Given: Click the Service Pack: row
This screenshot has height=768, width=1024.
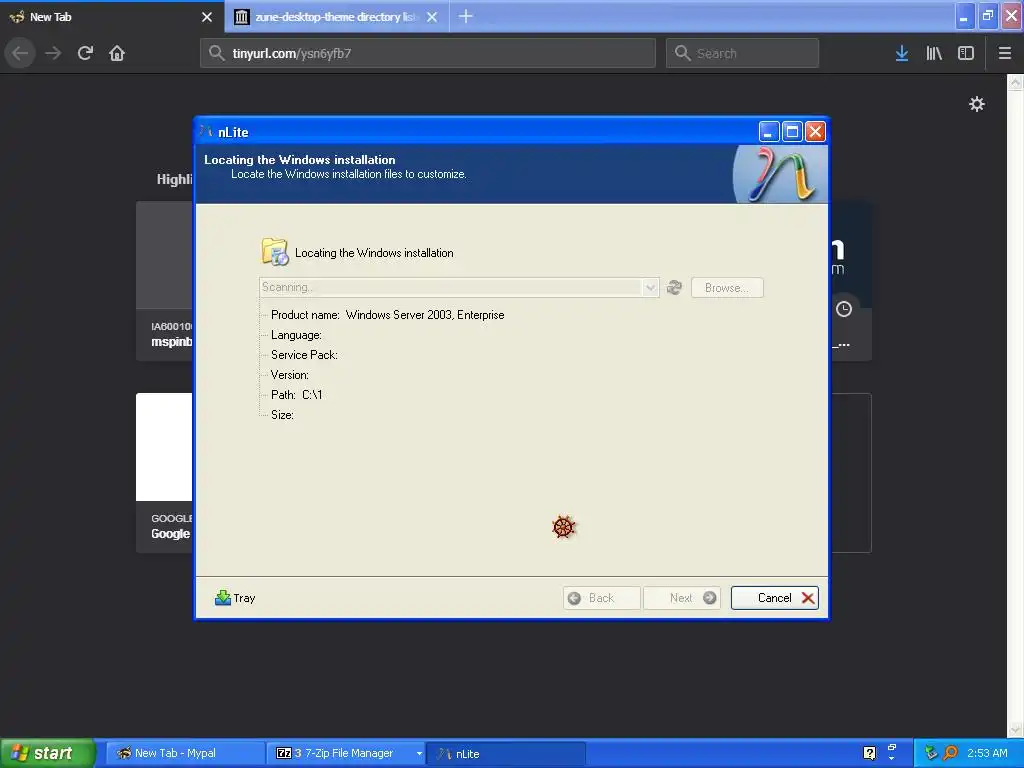Looking at the screenshot, I should [304, 355].
